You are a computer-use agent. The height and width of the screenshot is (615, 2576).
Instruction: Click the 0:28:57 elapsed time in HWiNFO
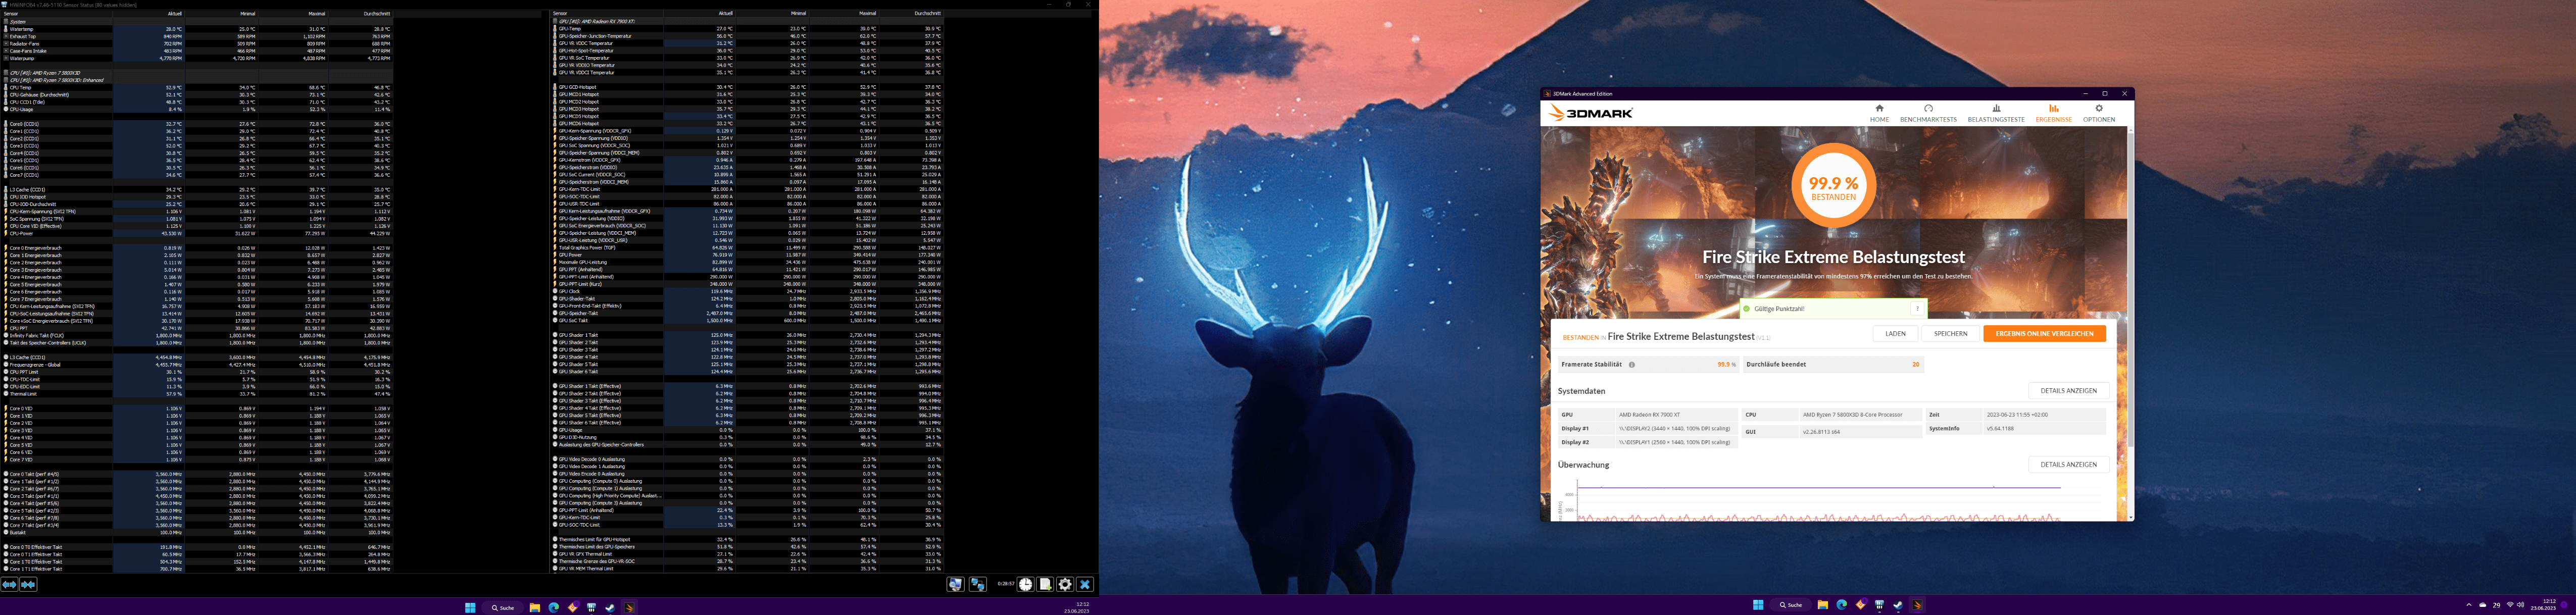(x=1006, y=583)
